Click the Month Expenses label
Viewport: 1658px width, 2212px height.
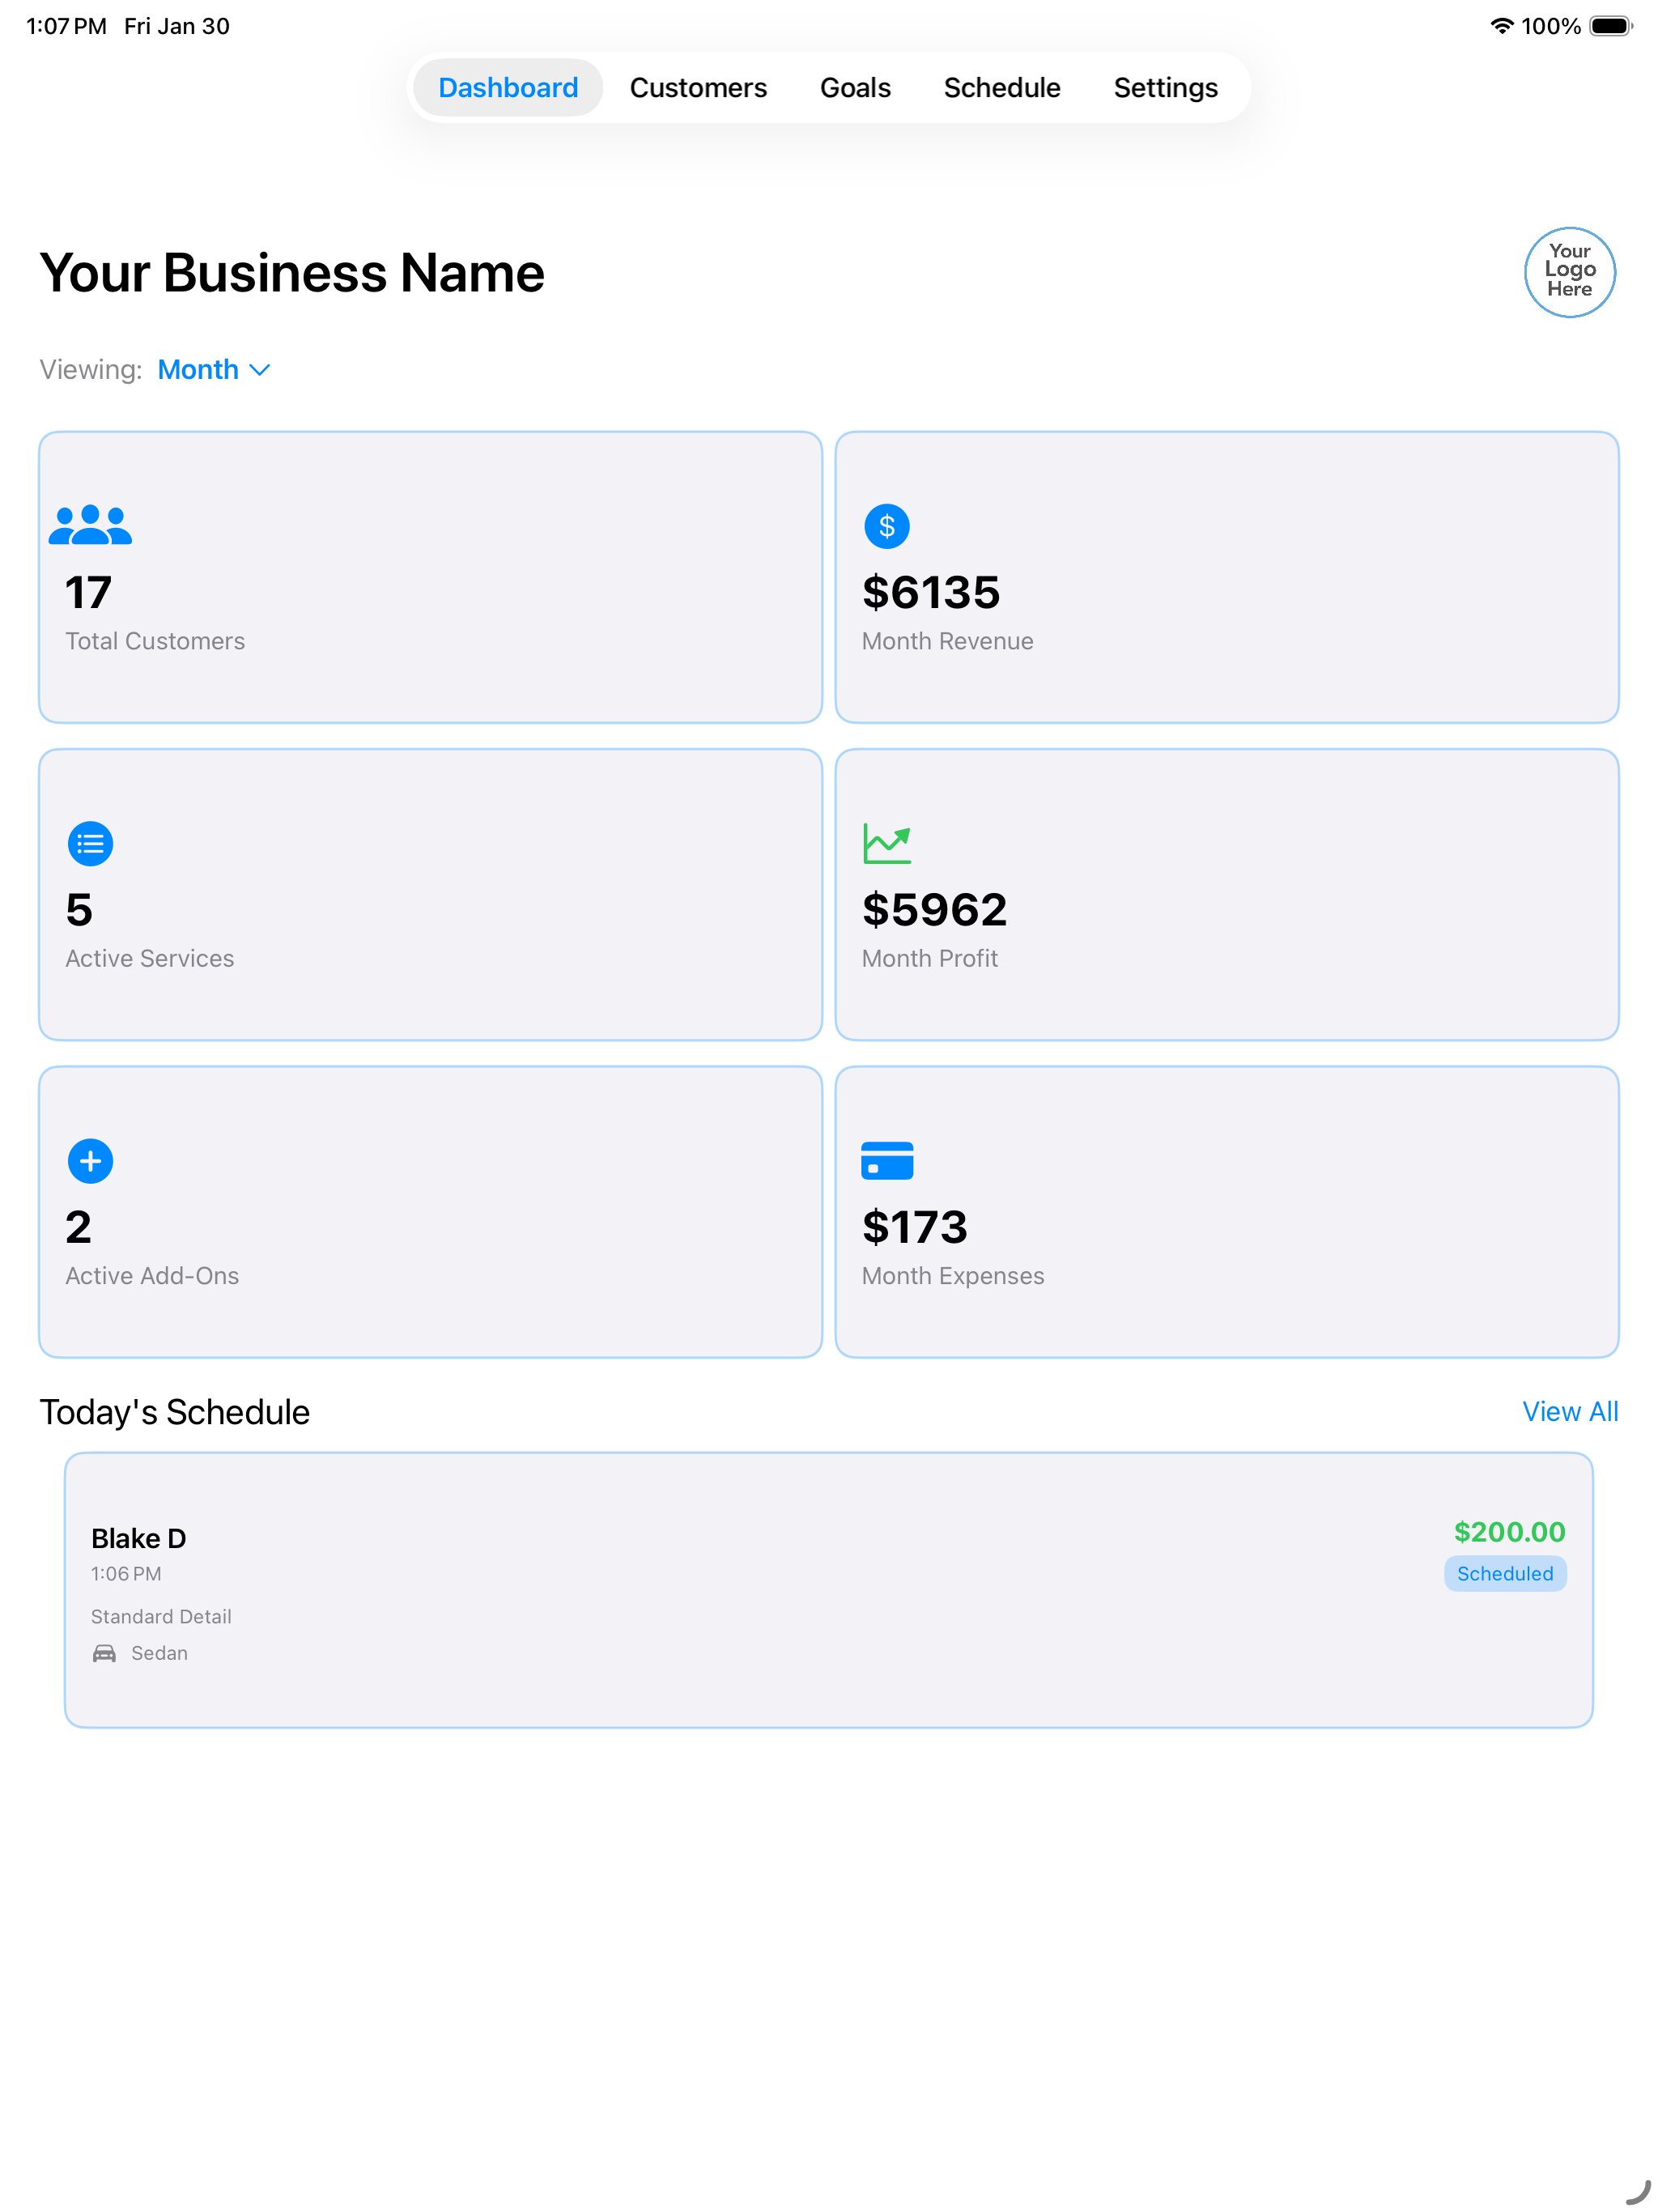[953, 1276]
